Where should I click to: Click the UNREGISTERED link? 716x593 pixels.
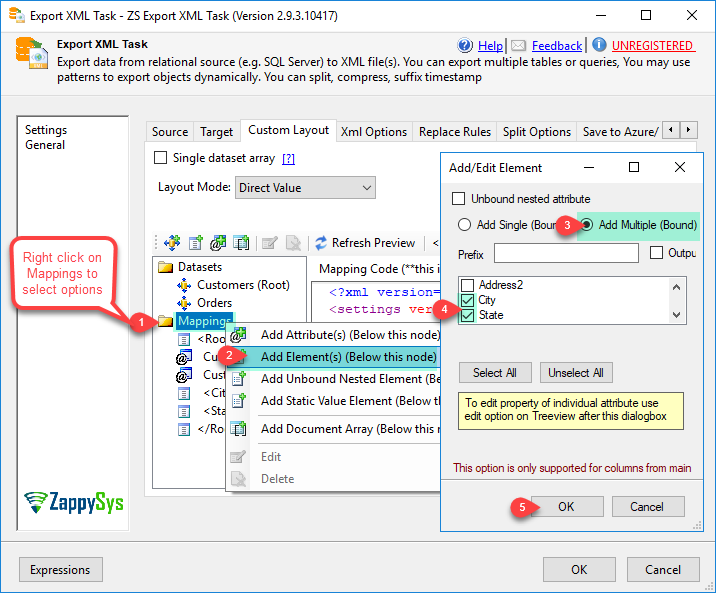(x=652, y=46)
